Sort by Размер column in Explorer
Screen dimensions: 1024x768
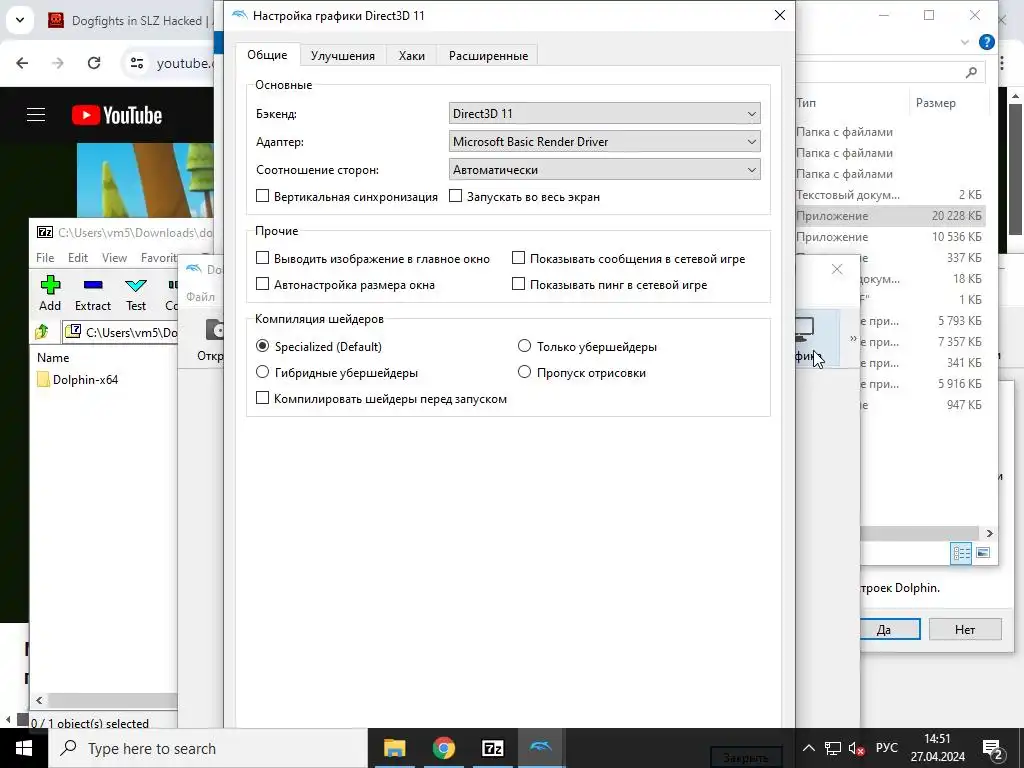(935, 103)
